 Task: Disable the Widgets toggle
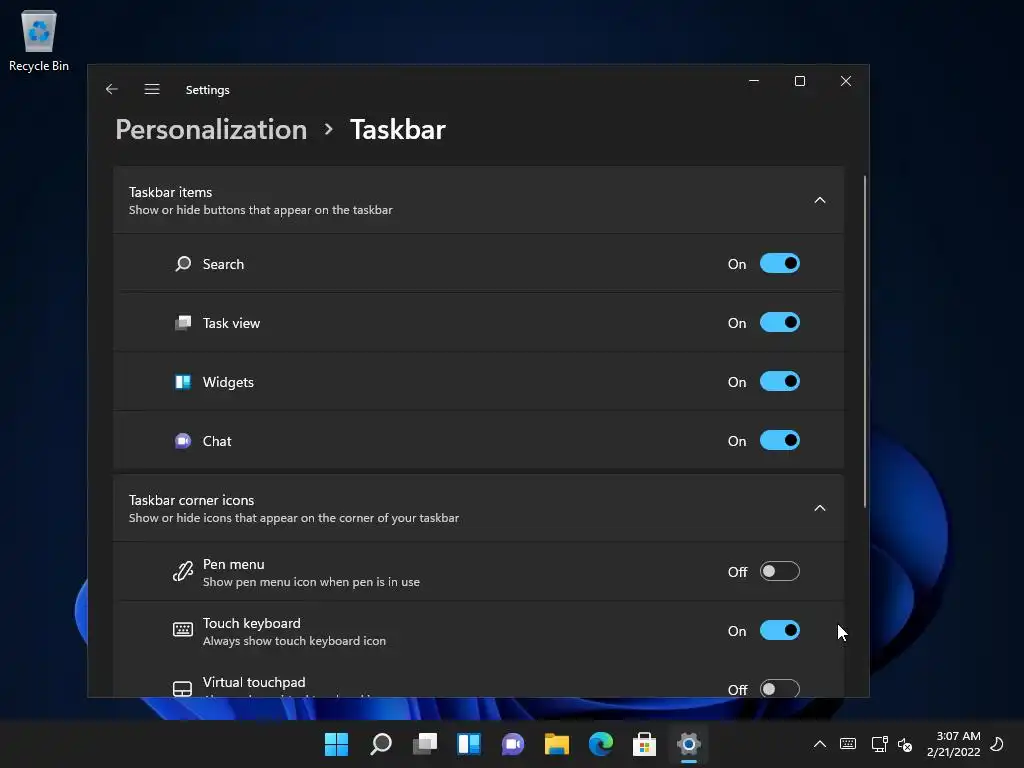780,382
